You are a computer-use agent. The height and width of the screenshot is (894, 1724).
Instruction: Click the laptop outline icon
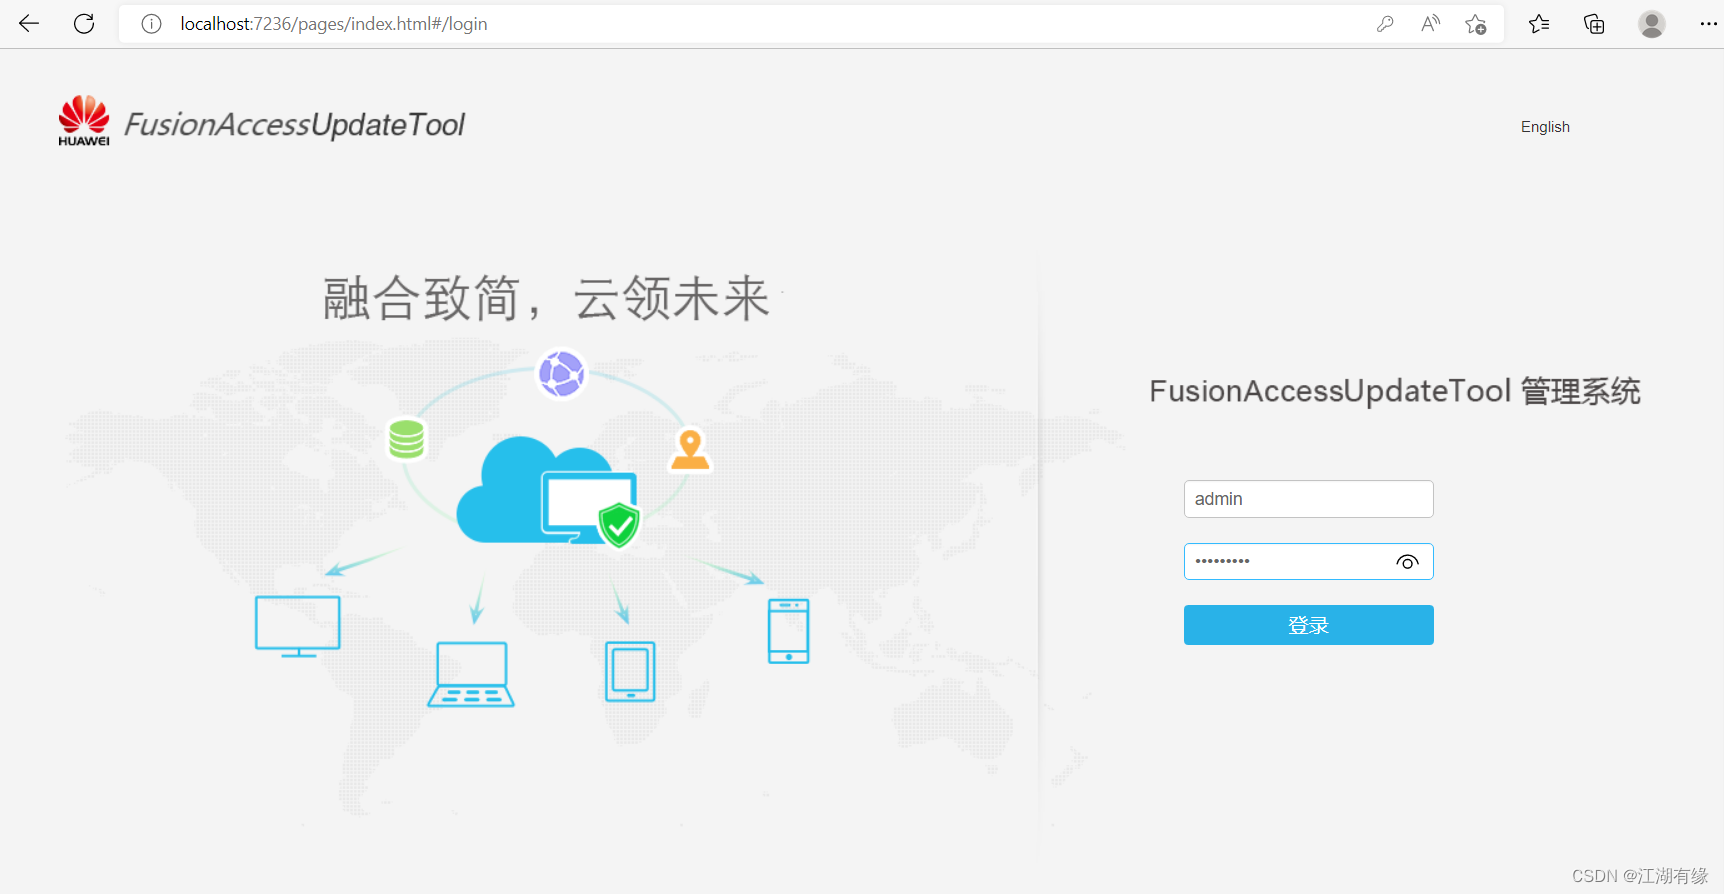471,674
